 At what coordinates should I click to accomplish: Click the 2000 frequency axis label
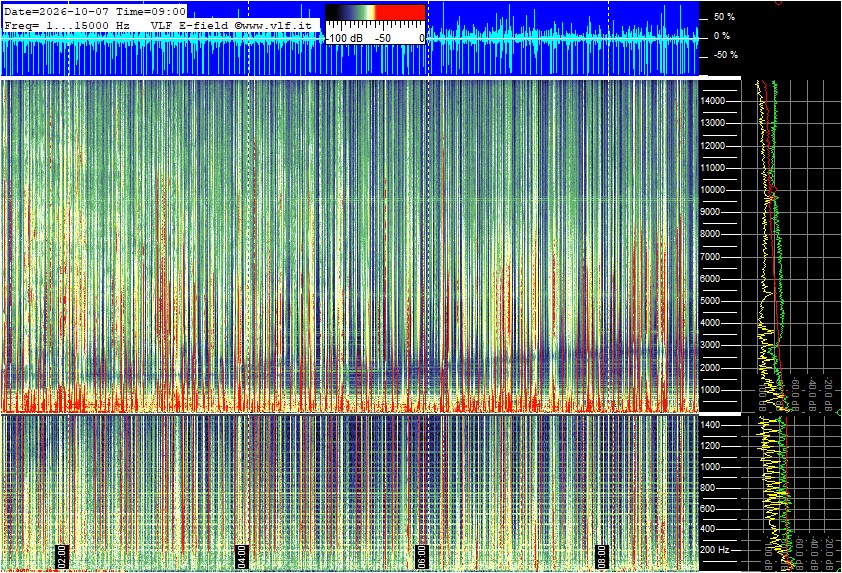click(x=710, y=368)
